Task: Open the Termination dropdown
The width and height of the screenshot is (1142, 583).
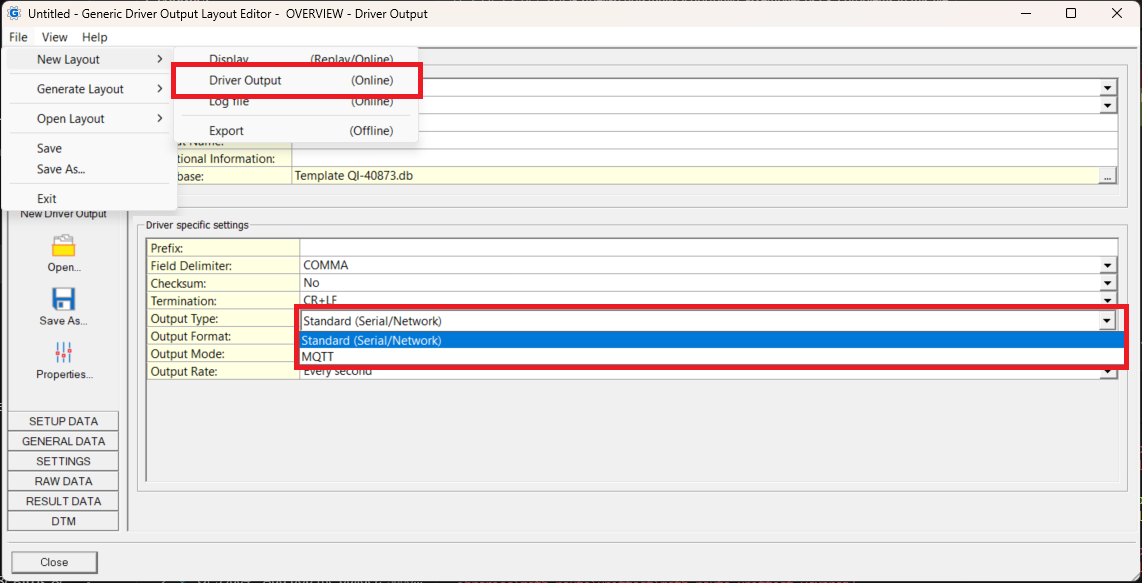Action: point(1107,301)
